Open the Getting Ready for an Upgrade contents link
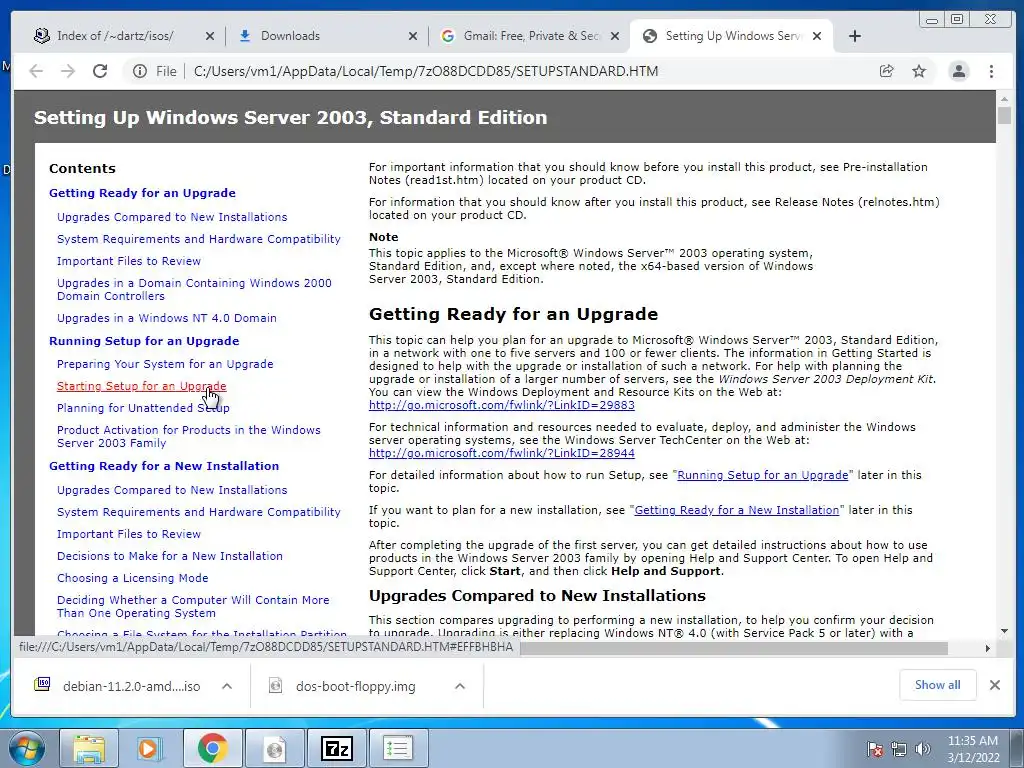Image resolution: width=1024 pixels, height=768 pixels. pos(142,193)
